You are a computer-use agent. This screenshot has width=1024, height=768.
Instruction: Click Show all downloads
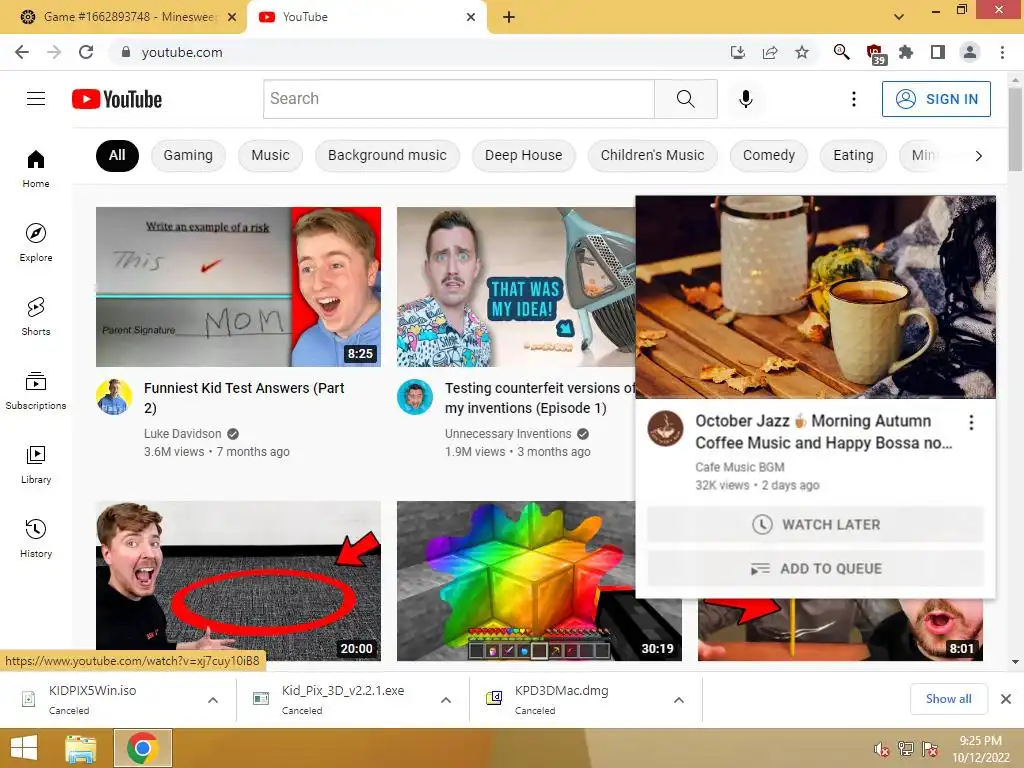[948, 699]
